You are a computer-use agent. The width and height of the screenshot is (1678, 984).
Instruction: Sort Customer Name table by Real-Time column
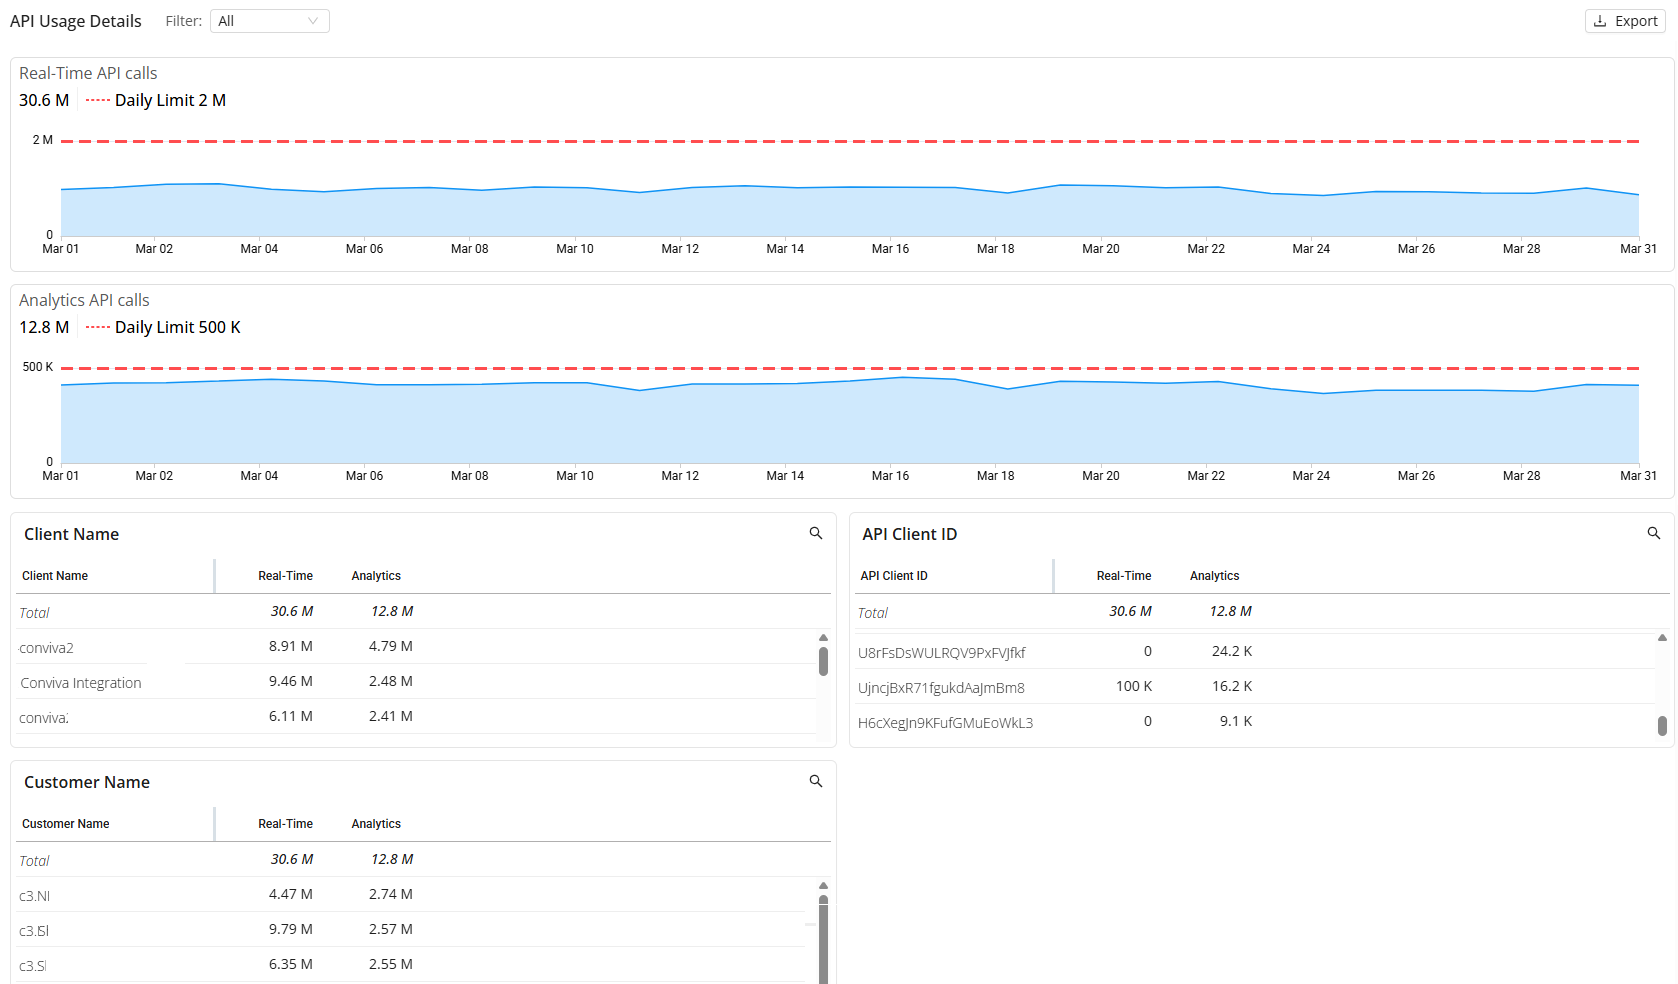(285, 824)
